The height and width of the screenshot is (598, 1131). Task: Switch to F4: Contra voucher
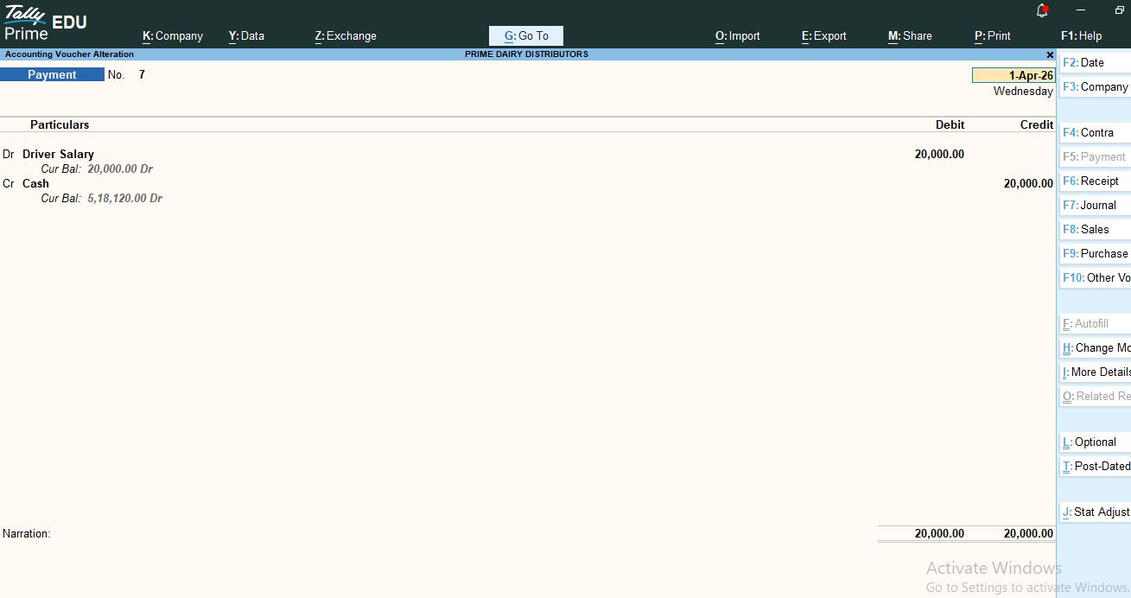pos(1095,133)
